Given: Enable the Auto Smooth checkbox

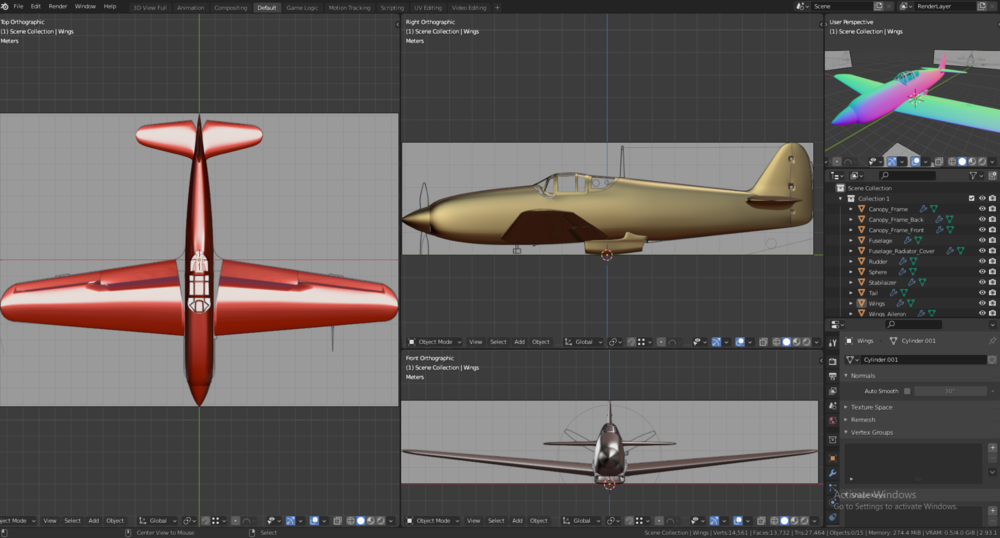Looking at the screenshot, I should click(x=907, y=391).
